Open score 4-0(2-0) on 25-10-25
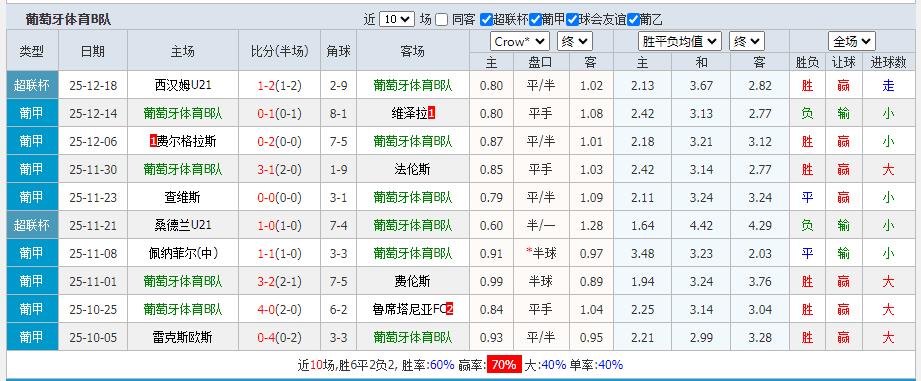The width and height of the screenshot is (921, 381). tap(280, 309)
